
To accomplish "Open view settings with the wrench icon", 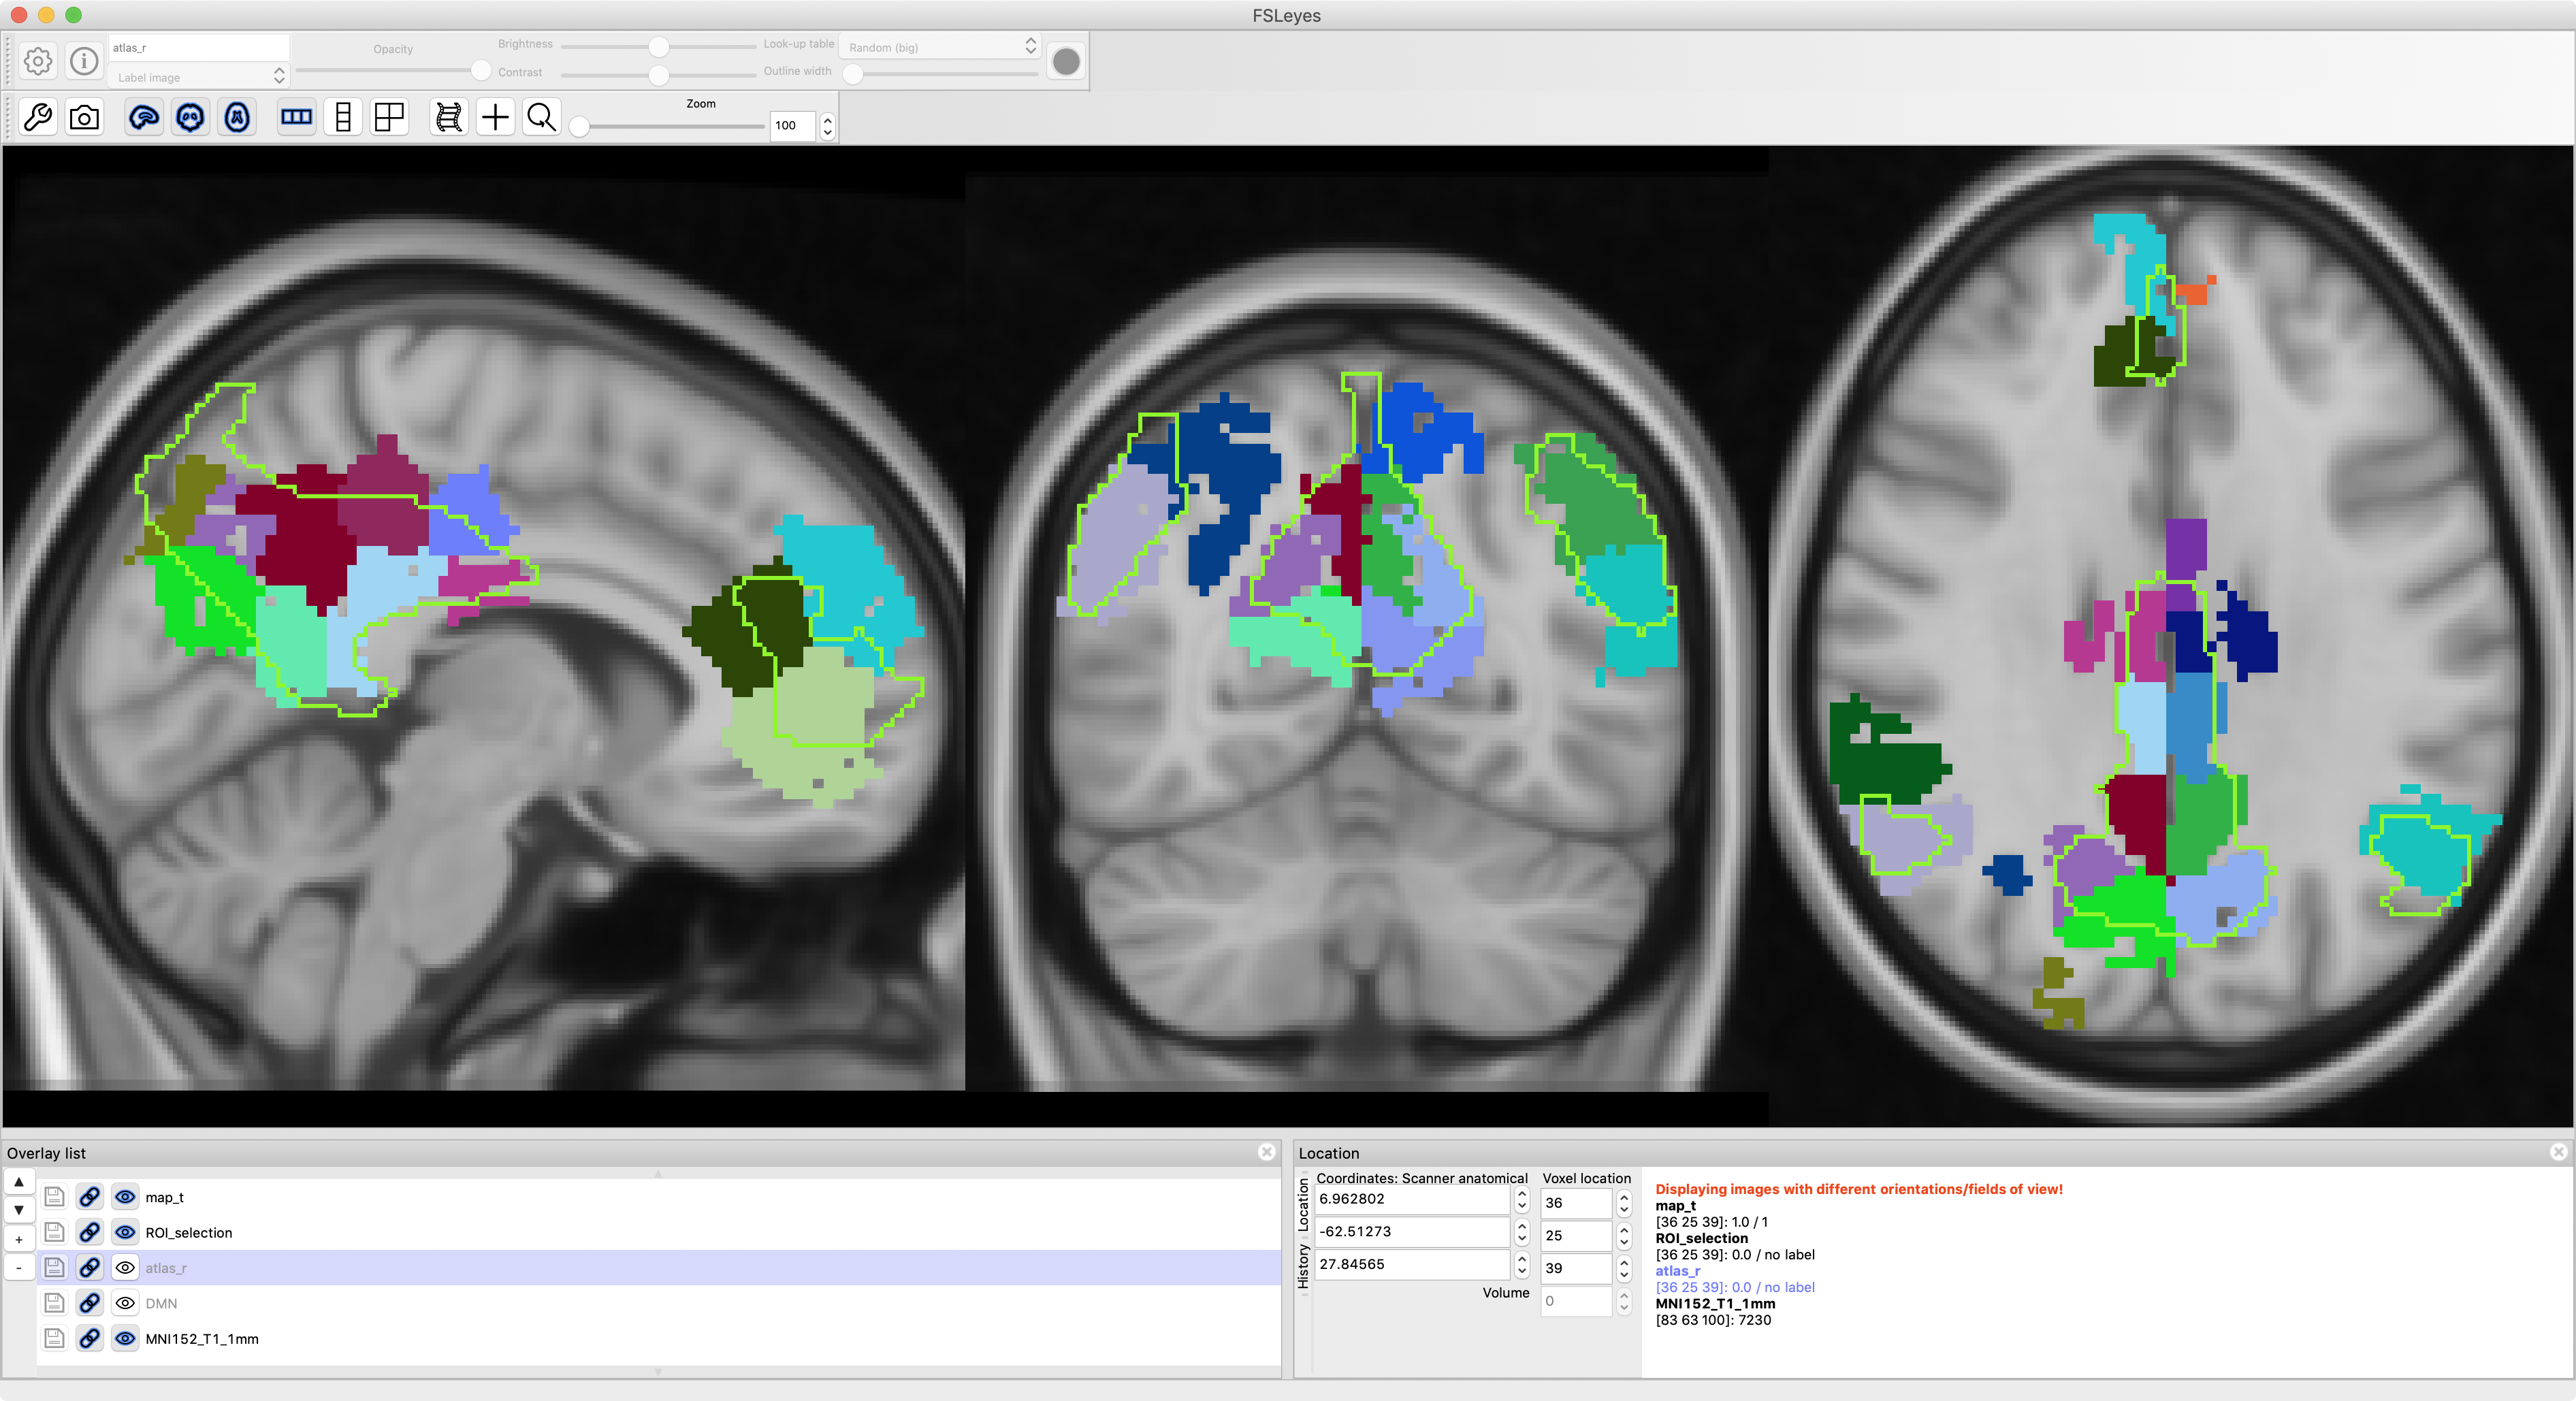I will [38, 118].
